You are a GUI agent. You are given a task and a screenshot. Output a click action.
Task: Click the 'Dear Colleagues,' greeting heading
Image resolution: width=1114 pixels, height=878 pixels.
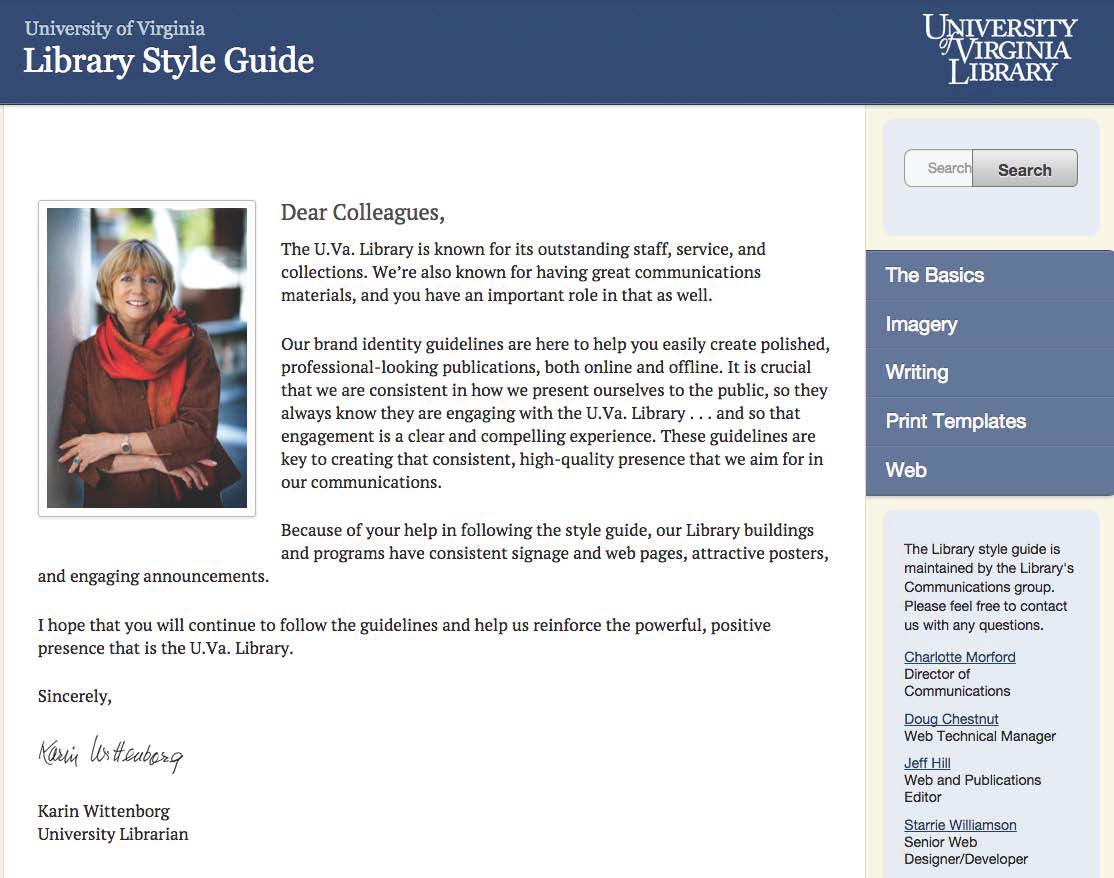click(x=362, y=212)
